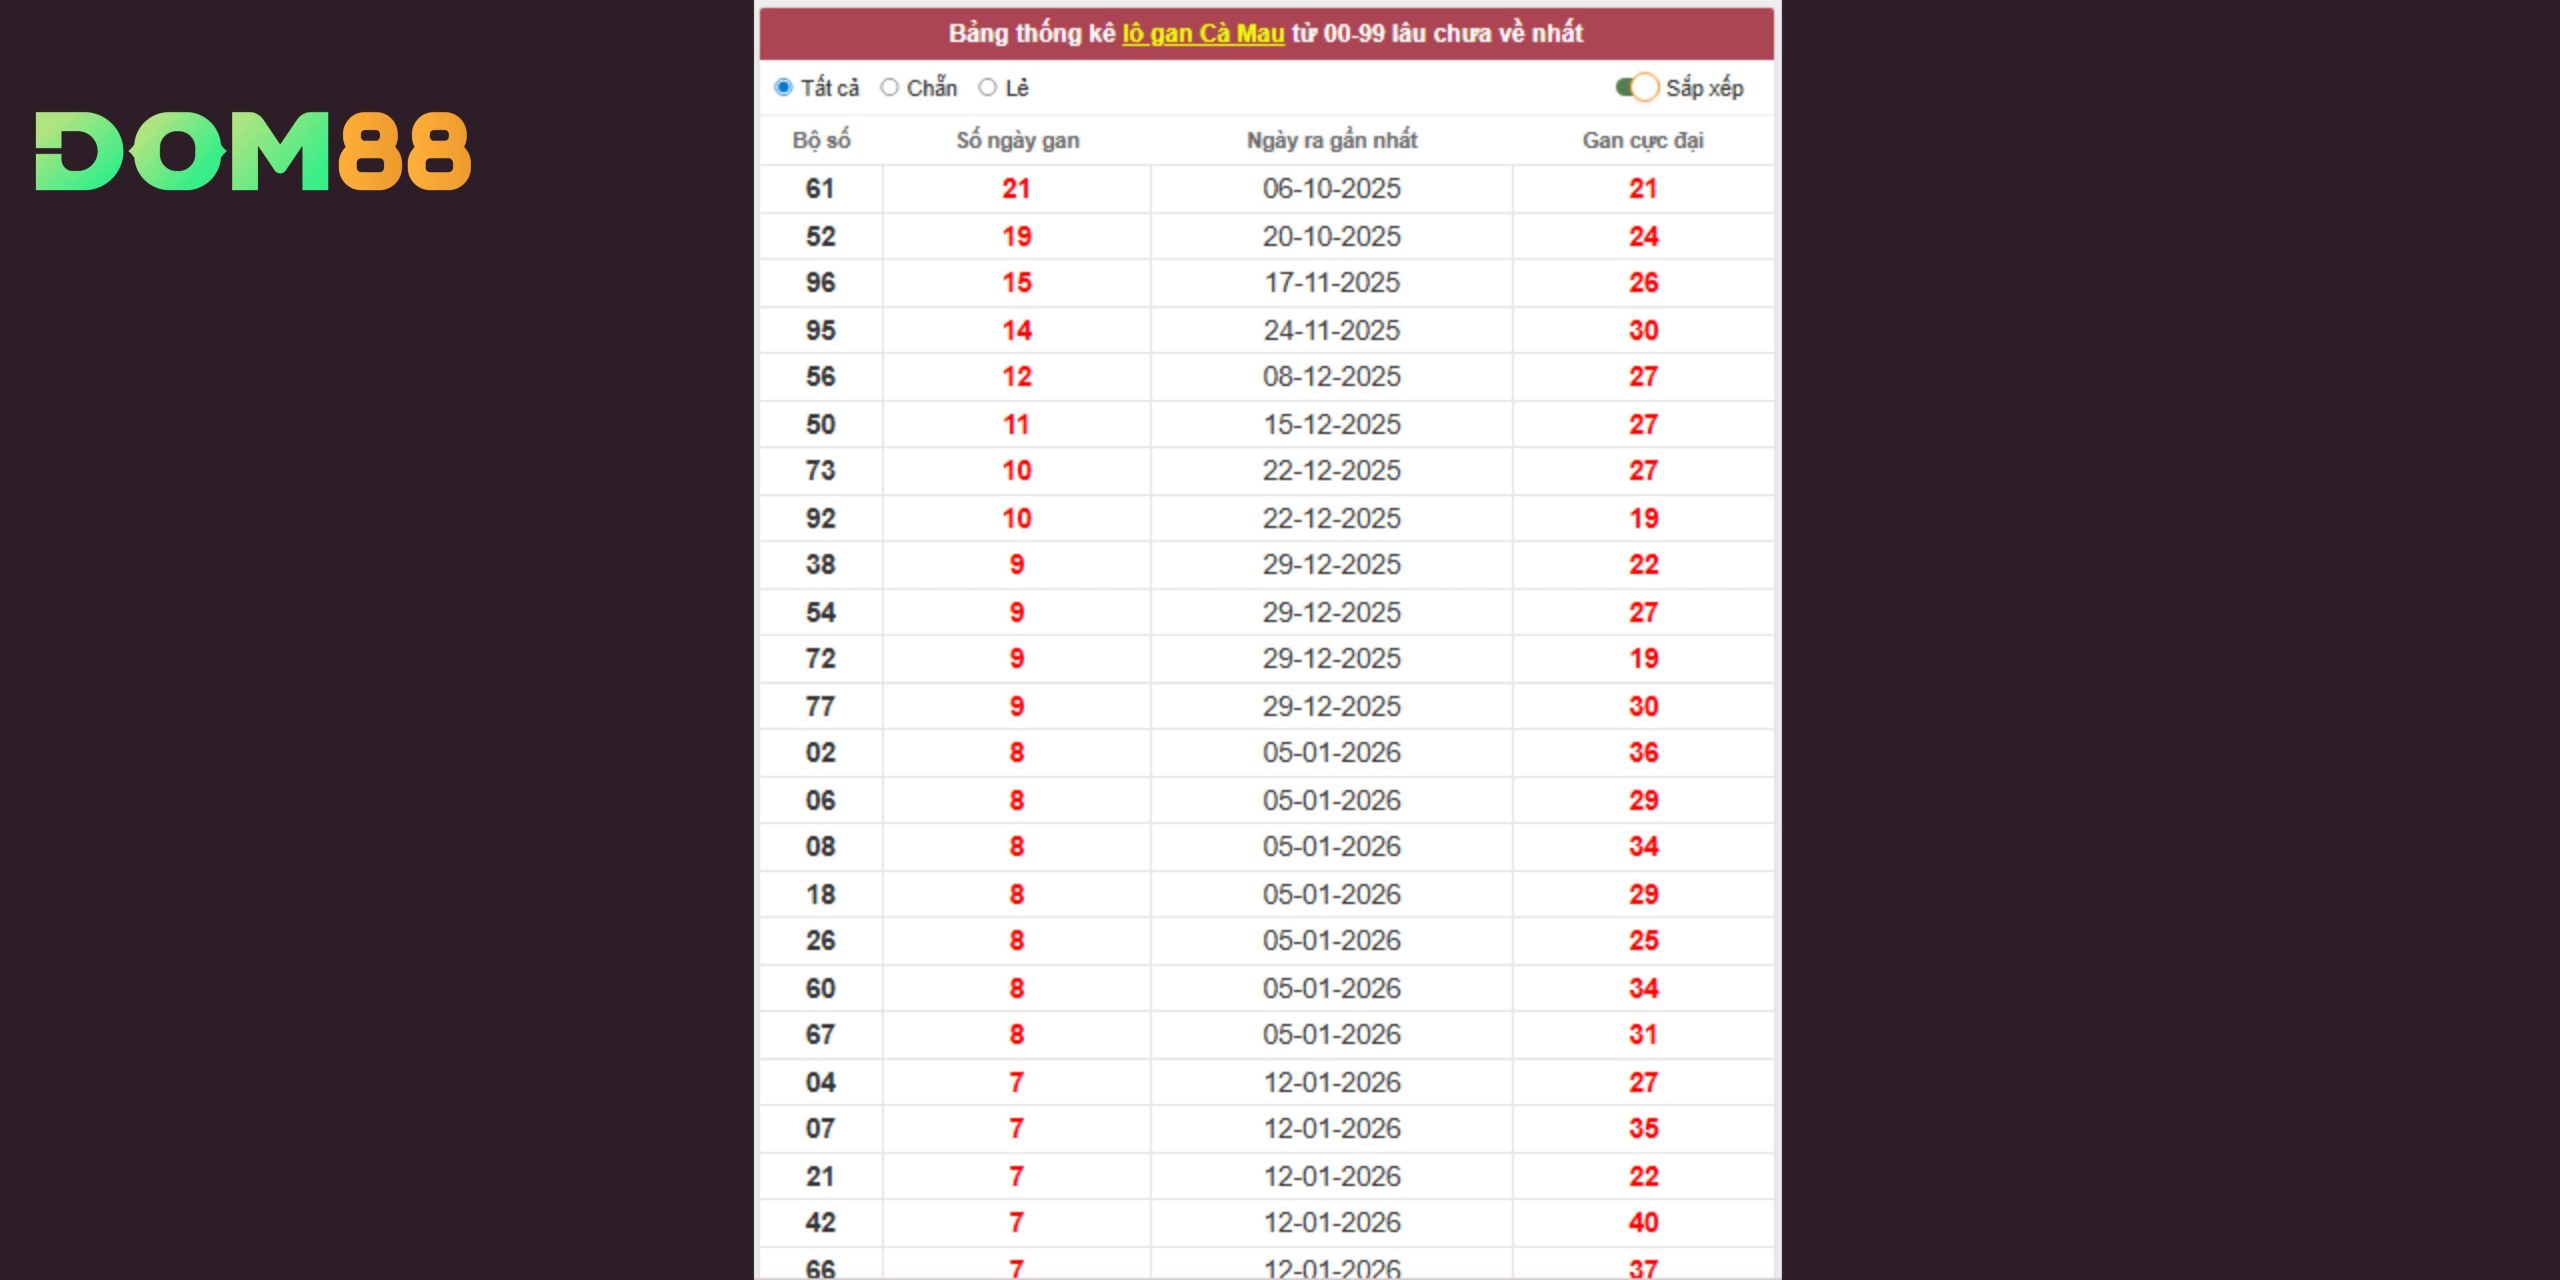Click date 17-11-2025 cell

pos(1331,283)
